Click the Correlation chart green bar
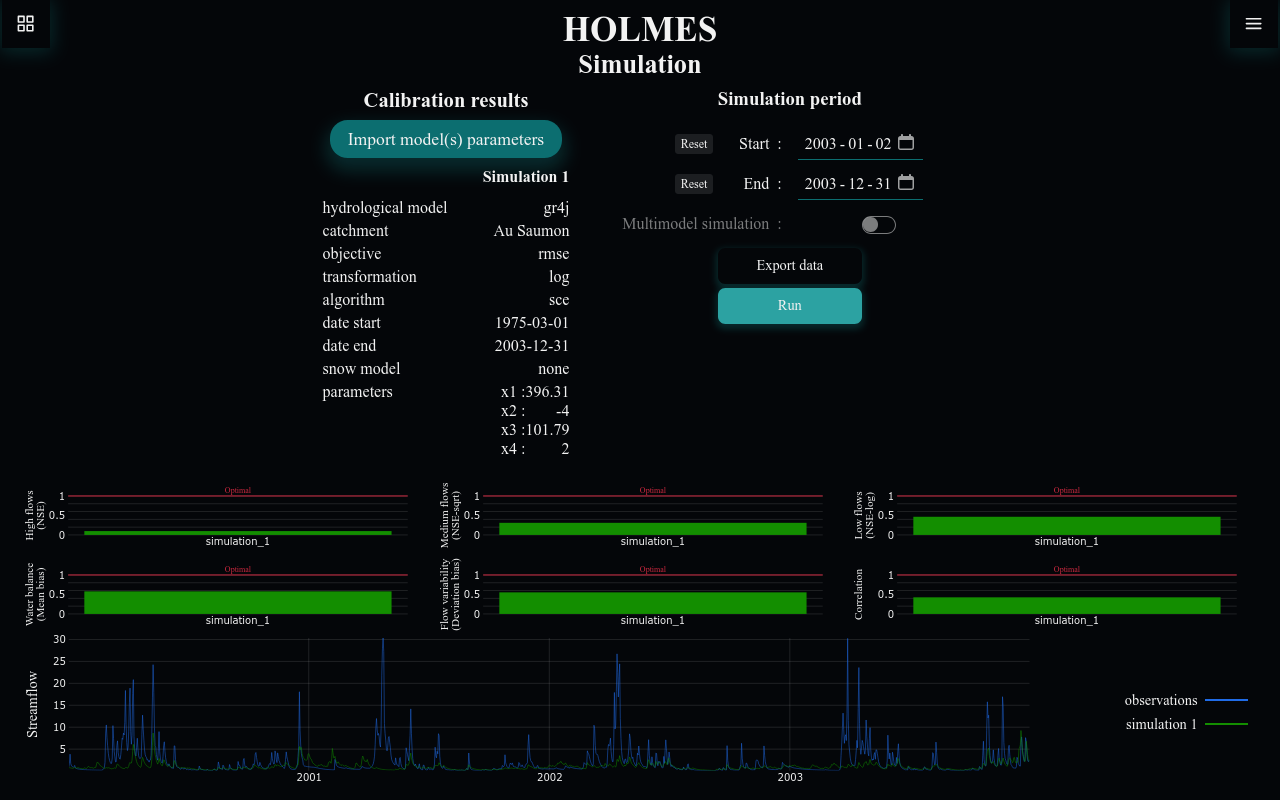 tap(1066, 604)
